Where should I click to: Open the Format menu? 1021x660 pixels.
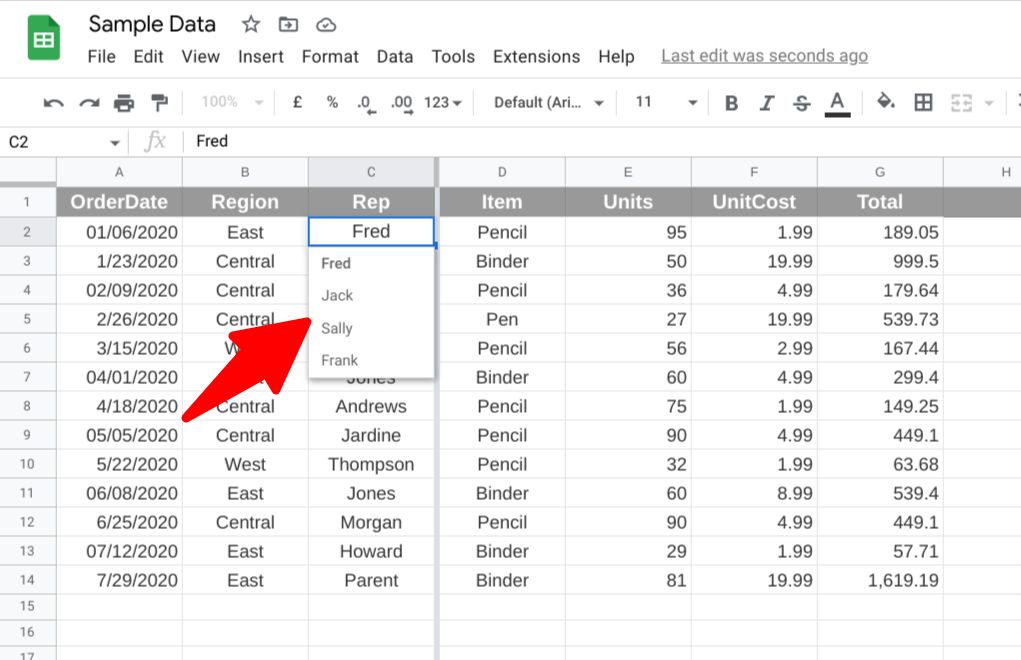329,57
